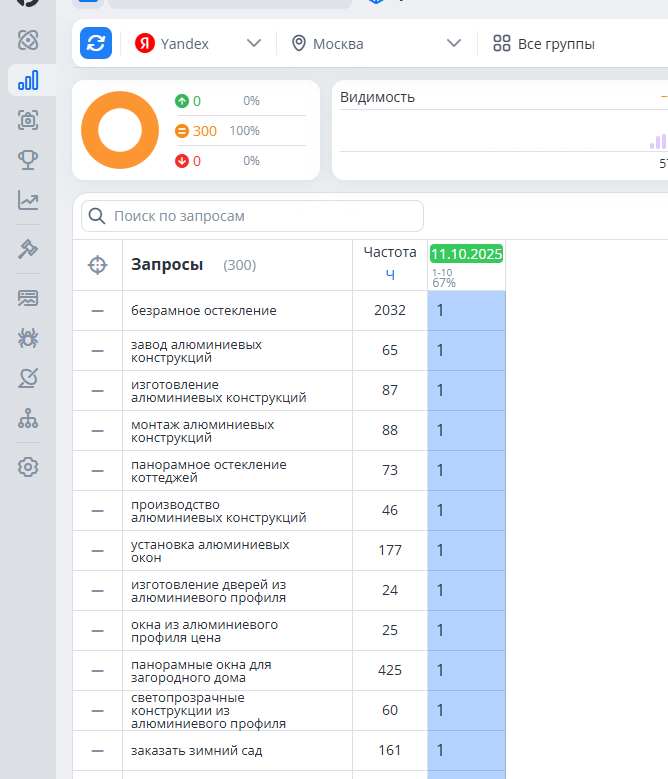The width and height of the screenshot is (668, 779).
Task: Expand the Yandex search engine dropdown
Action: (198, 44)
